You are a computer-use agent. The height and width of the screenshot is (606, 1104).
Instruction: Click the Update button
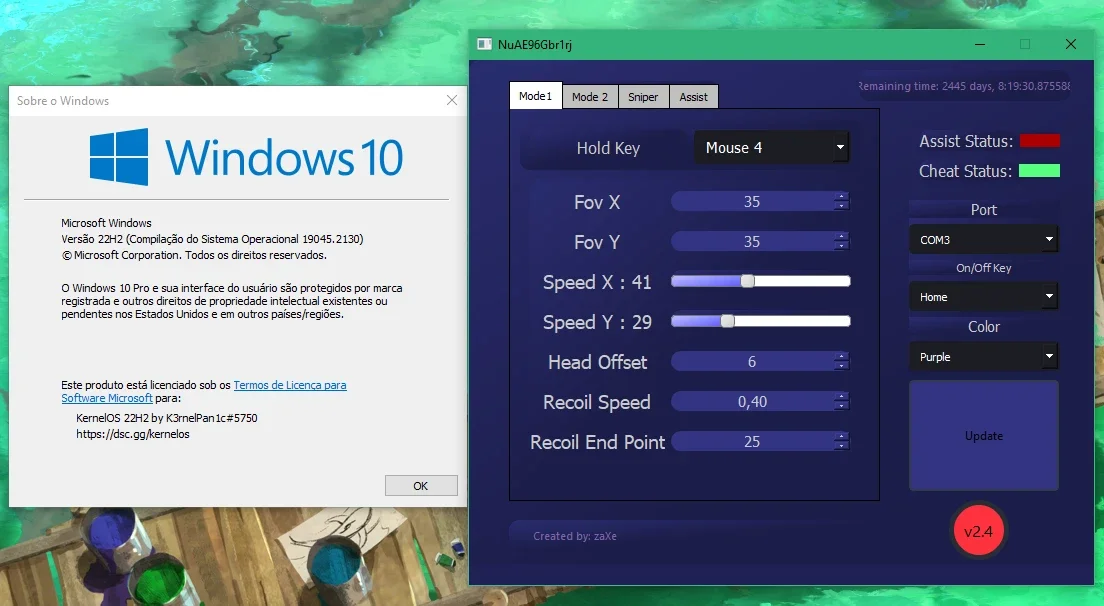pos(984,436)
